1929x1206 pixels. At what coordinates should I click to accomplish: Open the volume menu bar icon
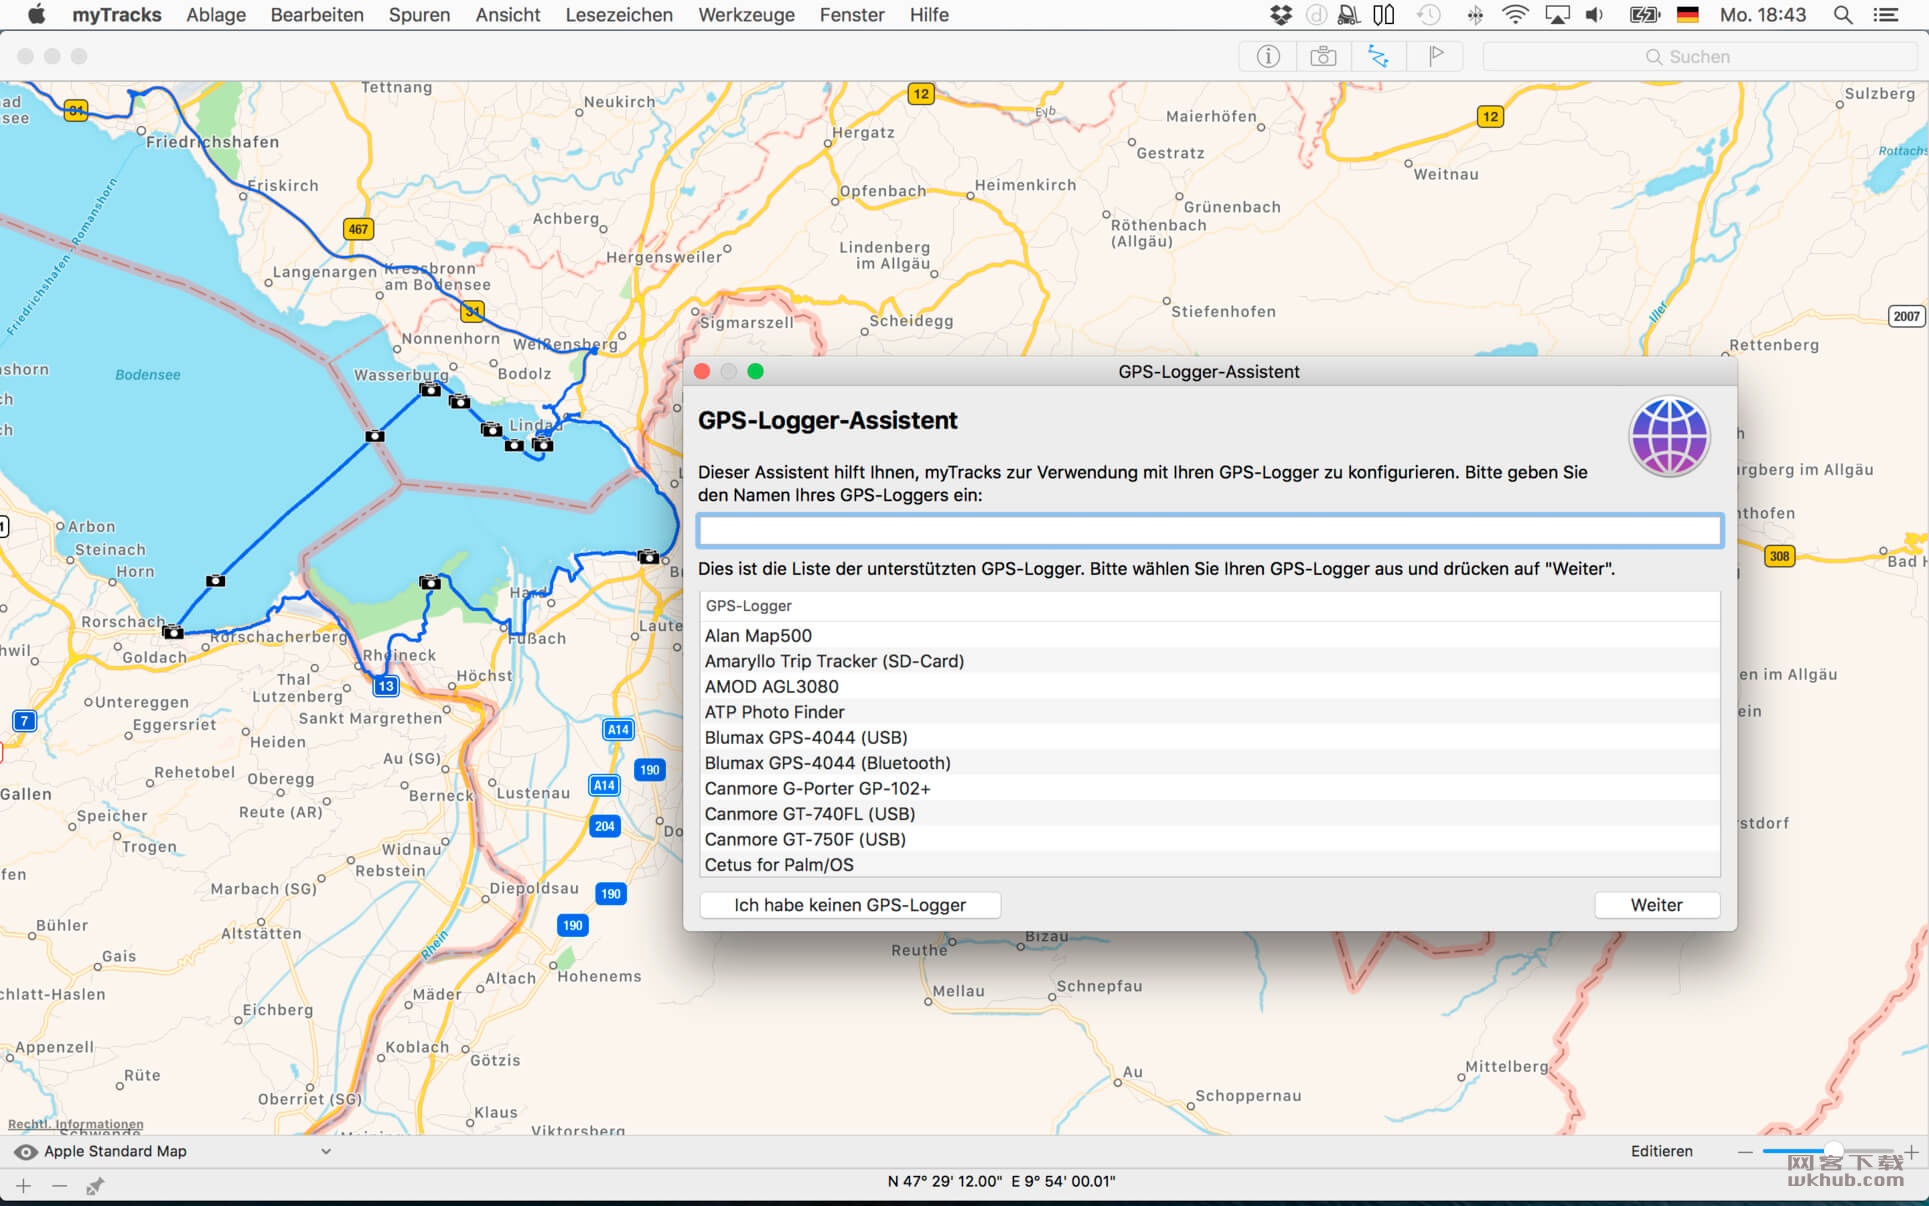1594,15
